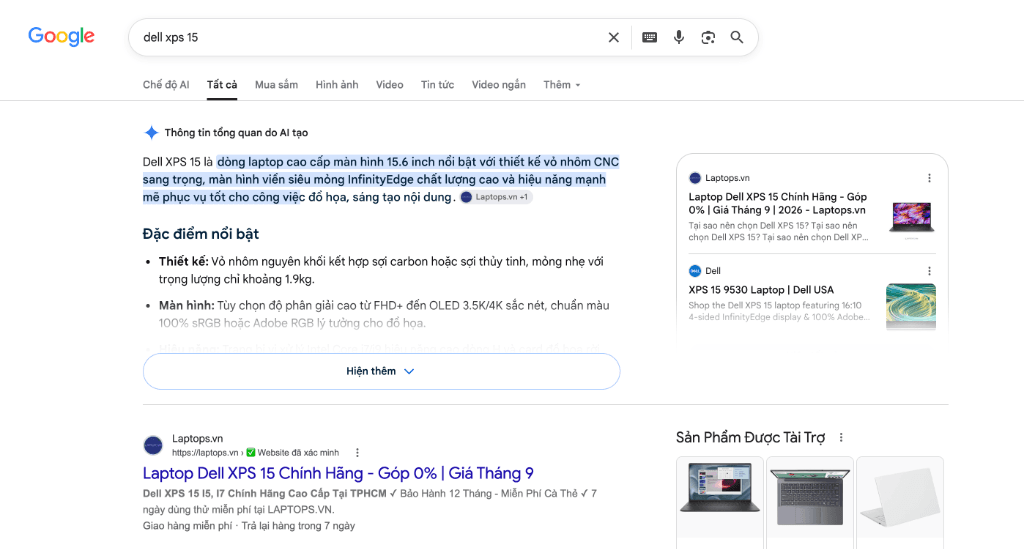This screenshot has width=1024, height=549.
Task: Switch to Chế độ AI tab
Action: coord(166,85)
